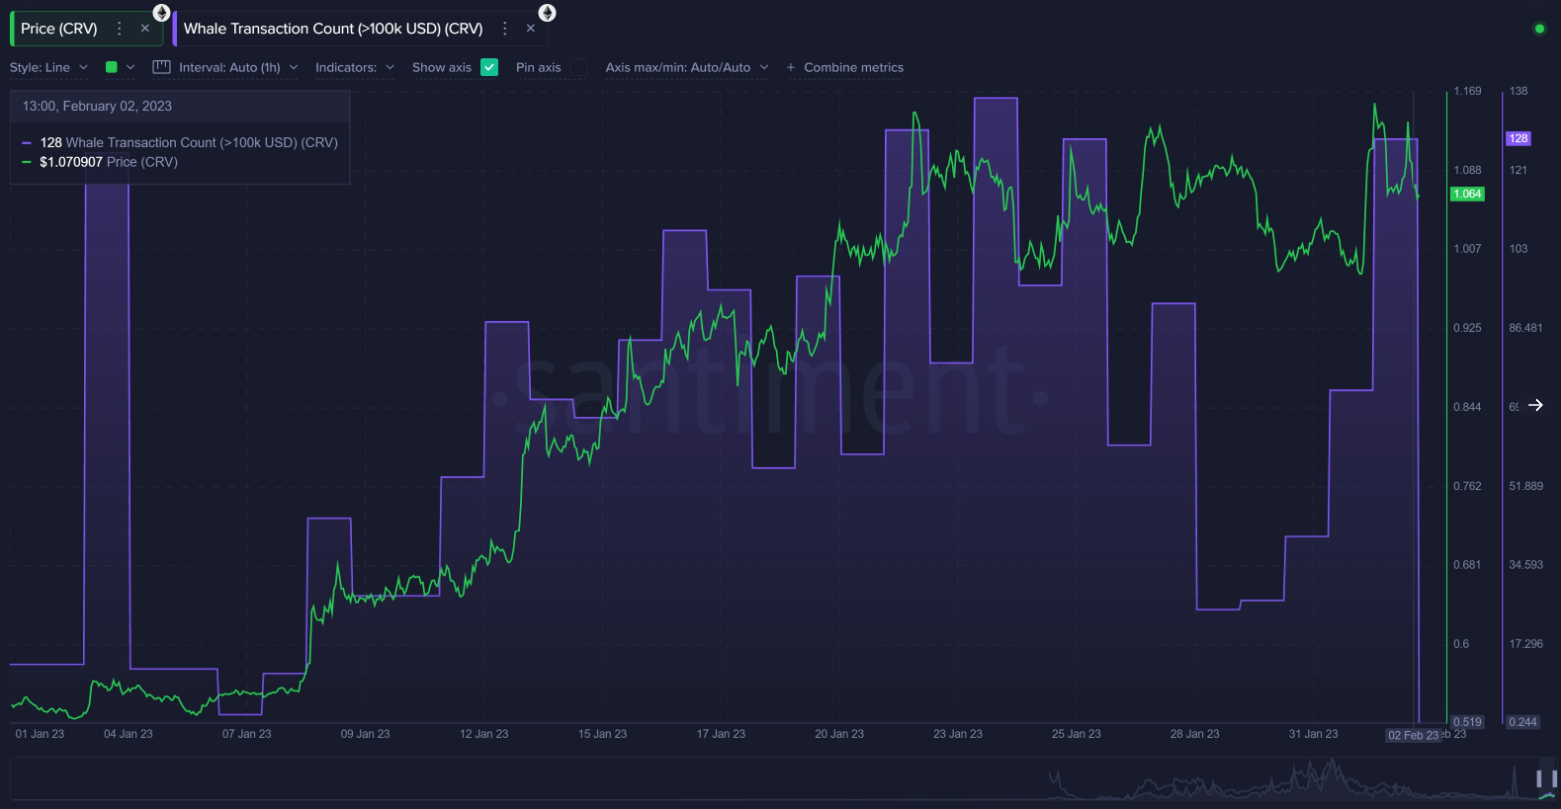Click the green 1.064 price axis label
The height and width of the screenshot is (809, 1561).
(x=1466, y=194)
